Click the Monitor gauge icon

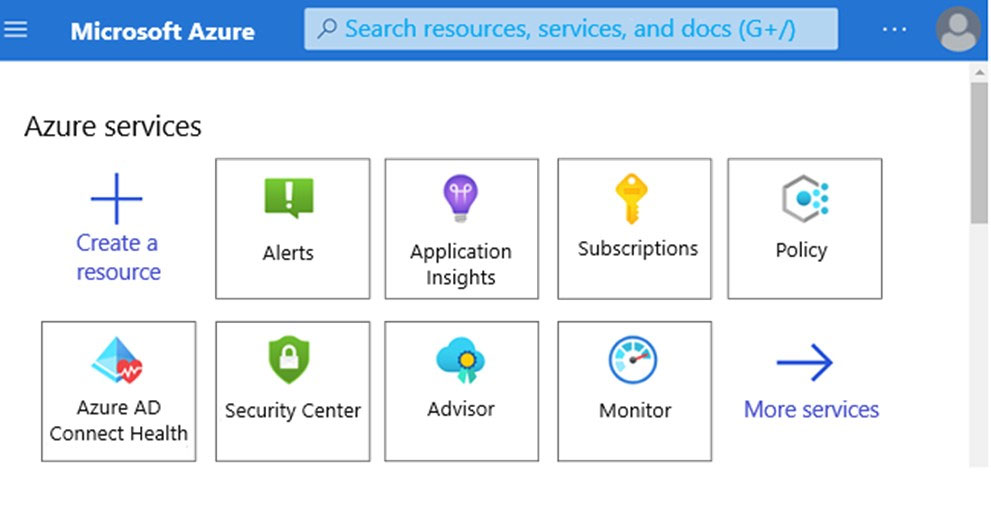tap(633, 360)
